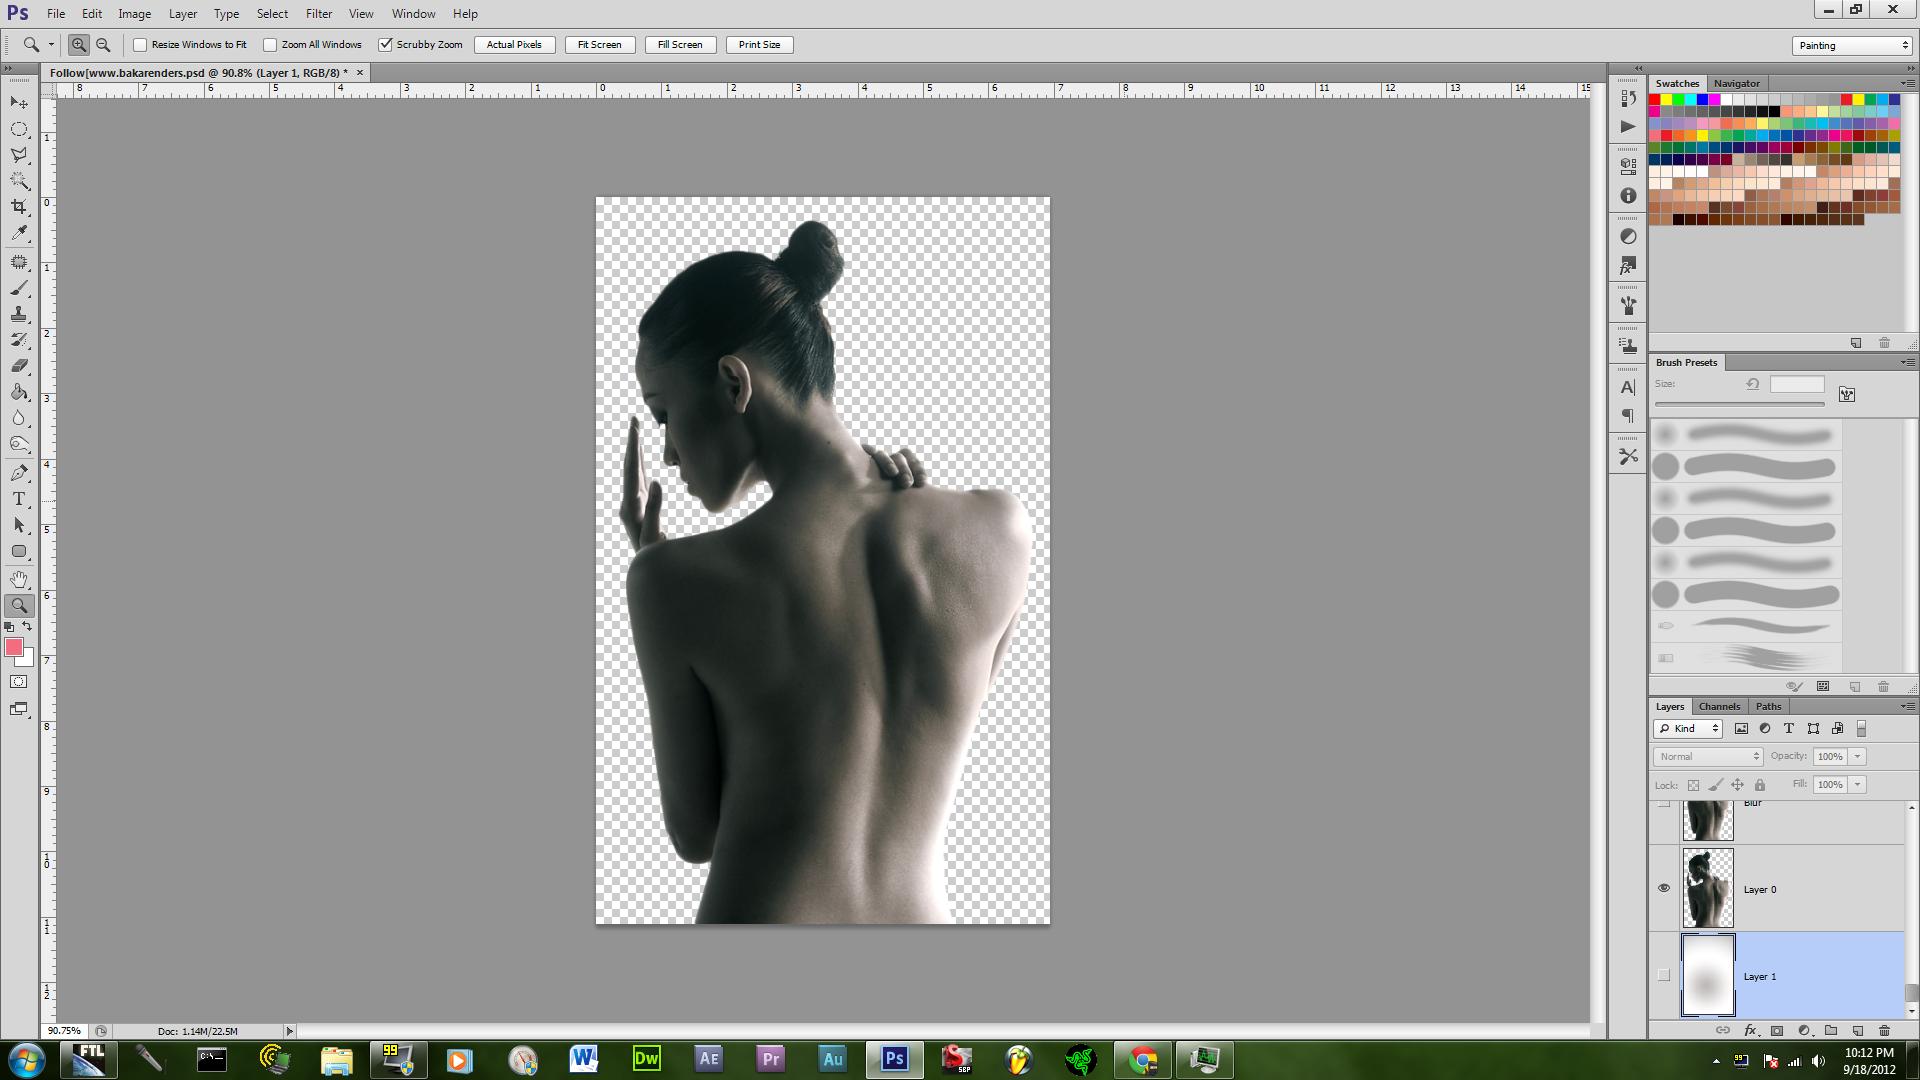1920x1080 pixels.
Task: Open the status bar info arrow
Action: pyautogui.click(x=290, y=1031)
